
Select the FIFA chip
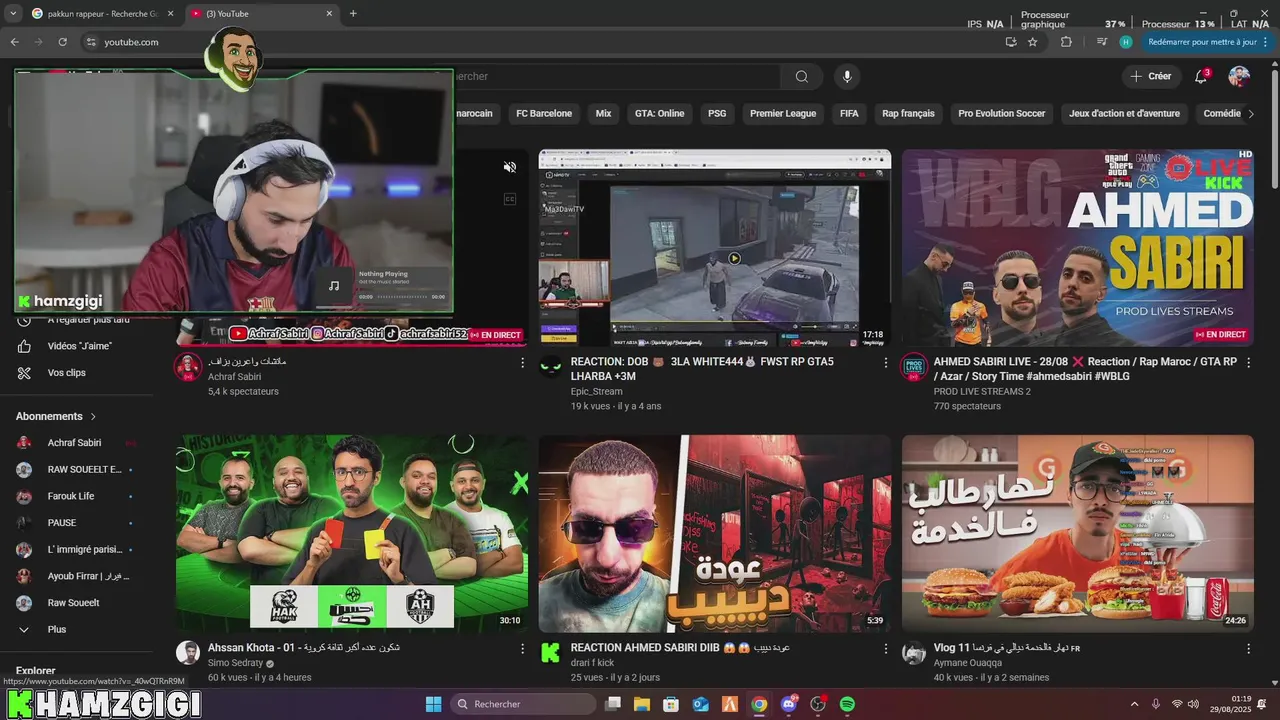pos(849,114)
